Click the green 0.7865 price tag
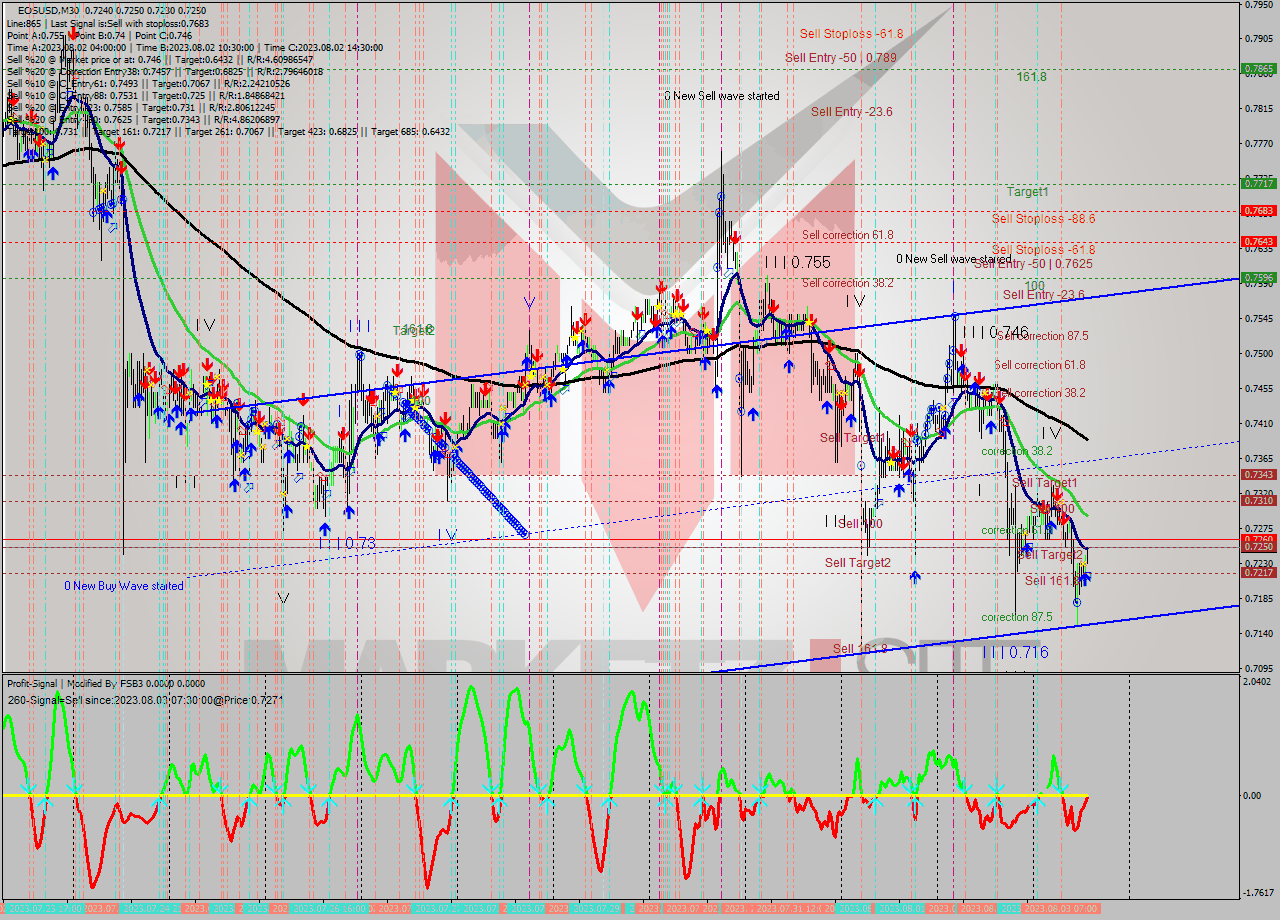This screenshot has height=920, width=1280. coord(1258,69)
